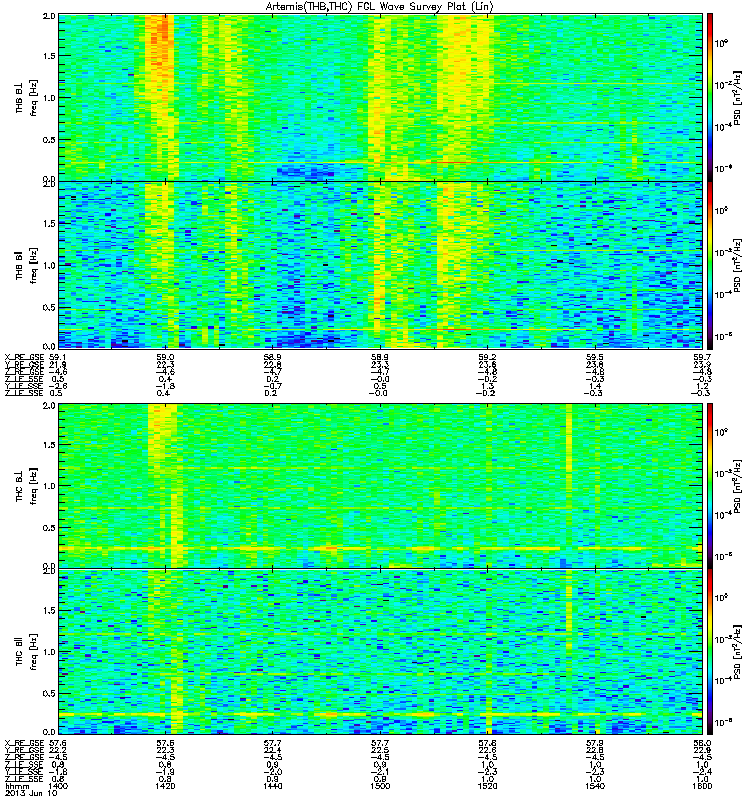Click the '1400' time label on the bottom axis

point(57,786)
